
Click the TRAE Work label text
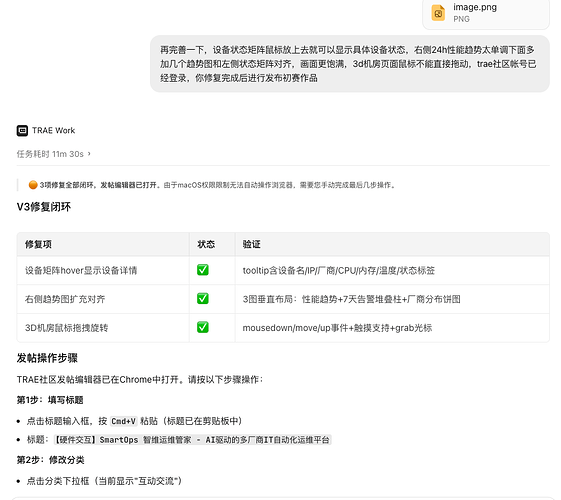(x=54, y=131)
